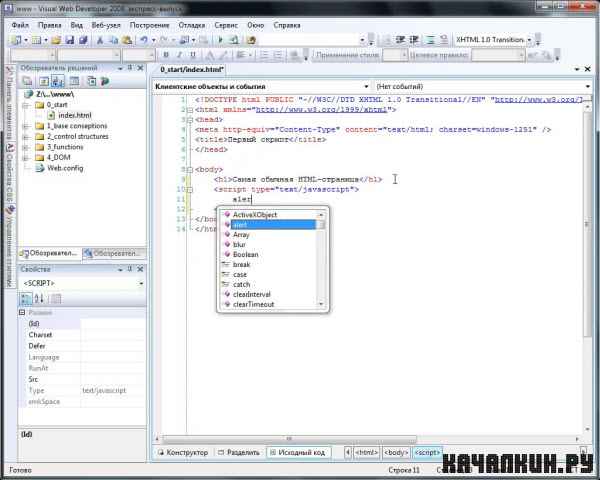The image size is (600, 480).
Task: Toggle Italic formatting
Action: click(179, 55)
